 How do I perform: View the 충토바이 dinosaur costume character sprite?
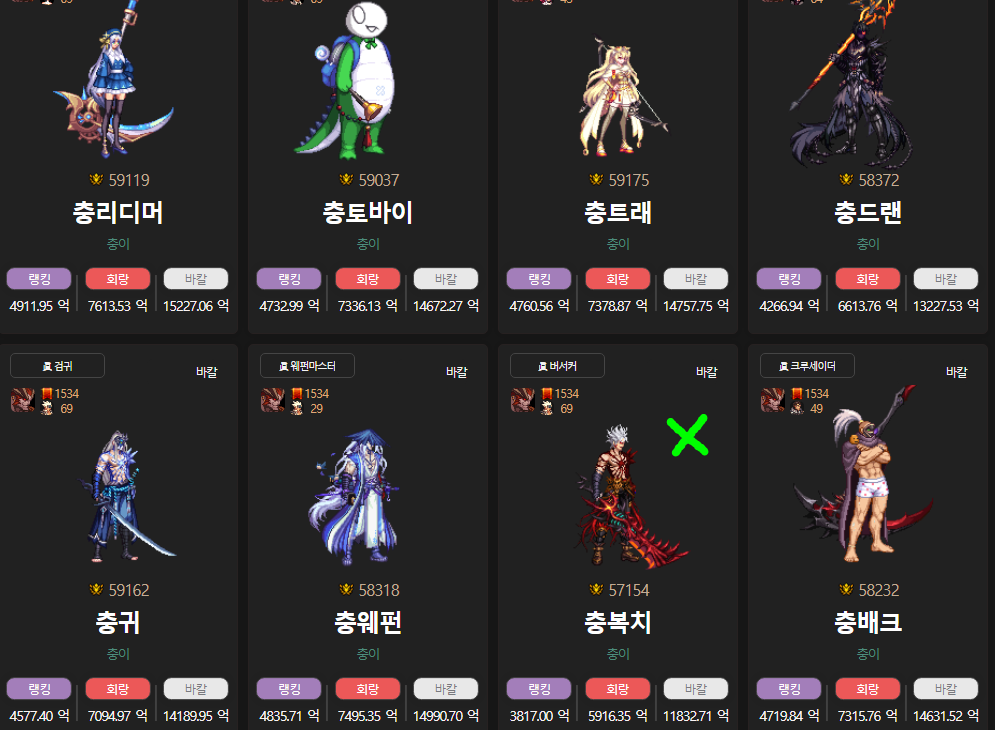click(x=348, y=79)
